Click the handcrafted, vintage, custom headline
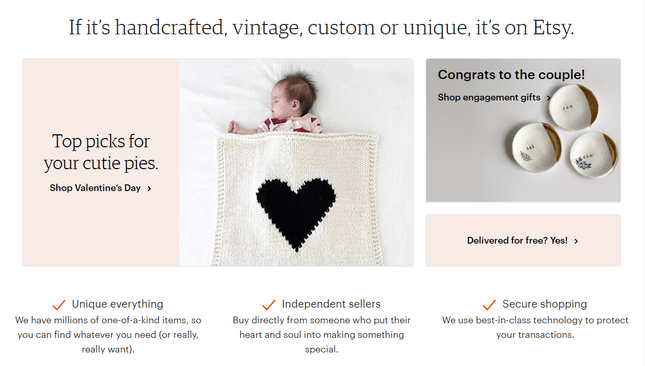645x366 pixels. [x=321, y=28]
